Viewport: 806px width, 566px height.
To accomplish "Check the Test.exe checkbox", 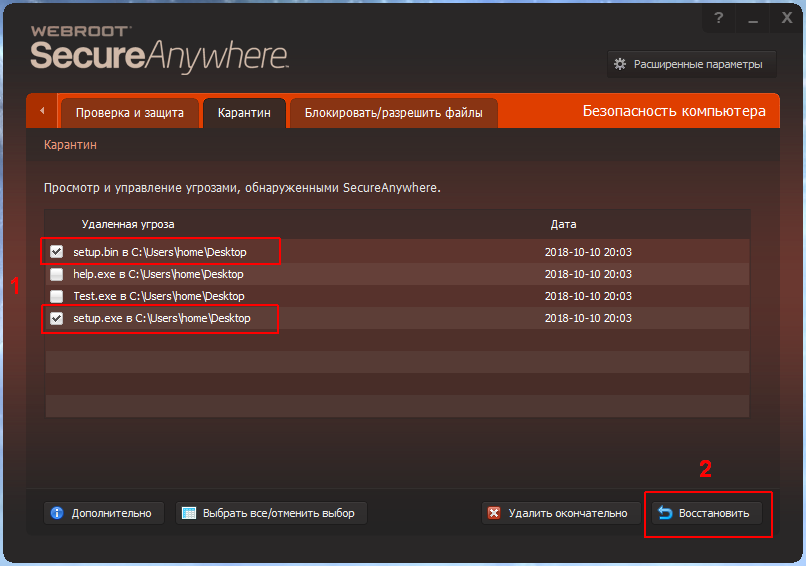I will tap(57, 296).
